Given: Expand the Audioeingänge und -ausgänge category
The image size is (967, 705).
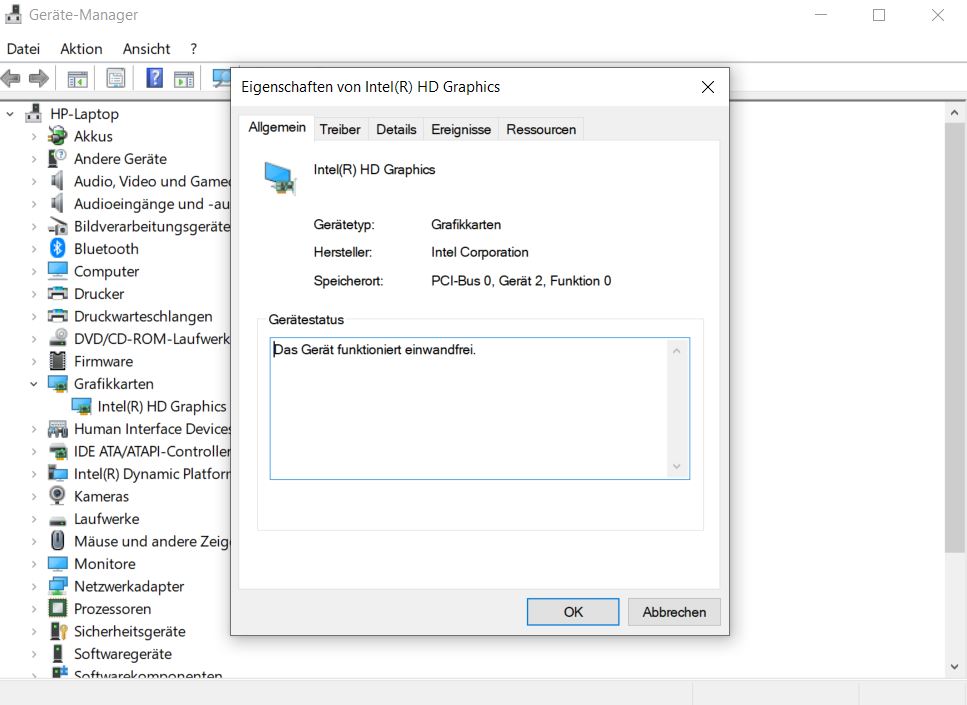Looking at the screenshot, I should click(x=33, y=204).
